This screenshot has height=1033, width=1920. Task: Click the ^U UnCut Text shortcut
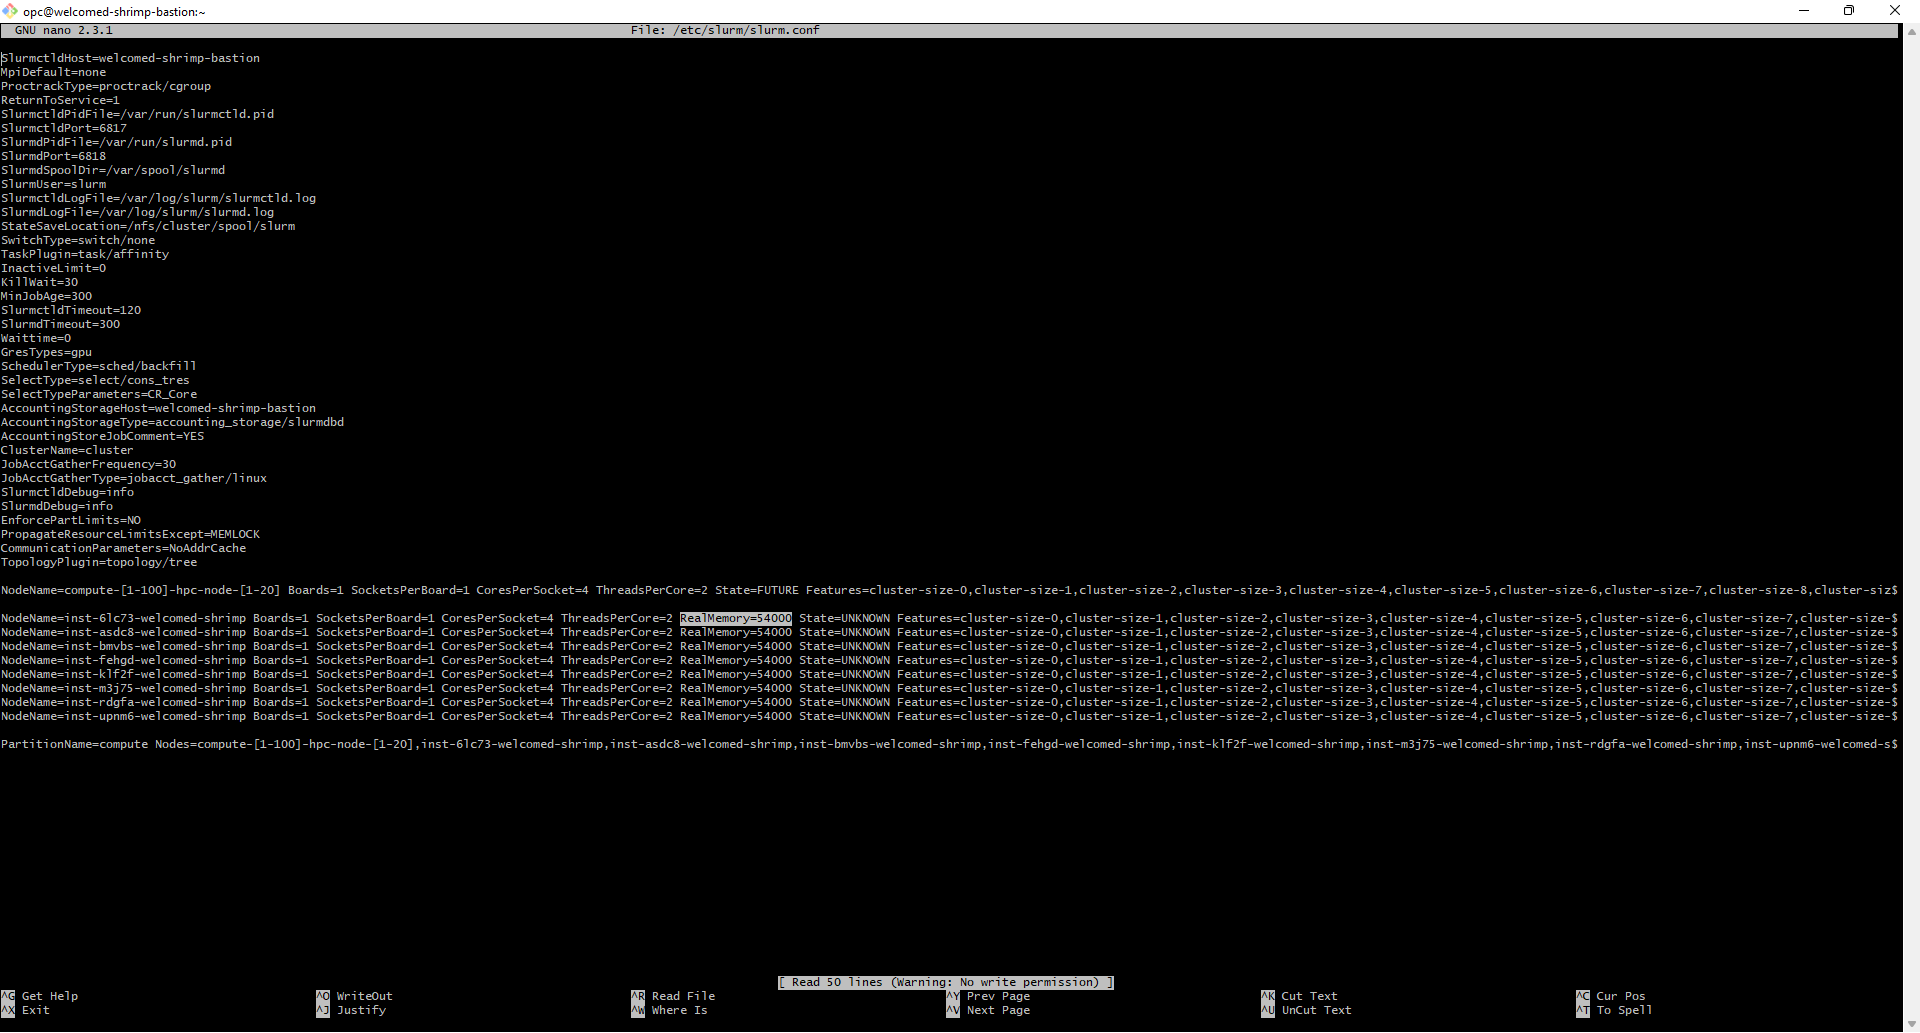pos(1306,1010)
